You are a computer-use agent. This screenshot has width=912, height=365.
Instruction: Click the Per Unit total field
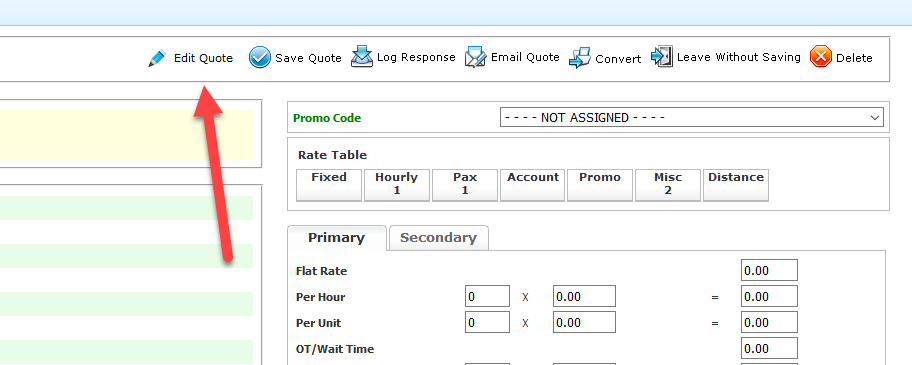[x=769, y=322]
